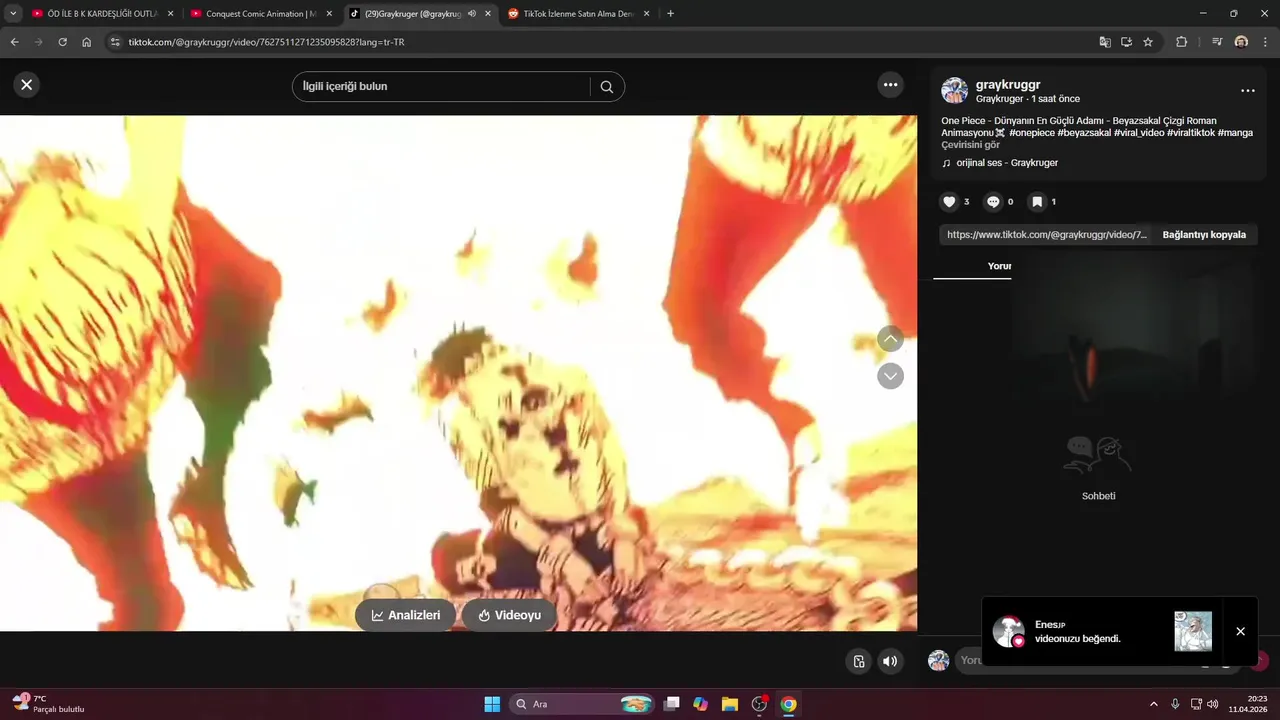The image size is (1280, 720).
Task: Click the tiktok.com address bar URL
Action: (x=266, y=43)
